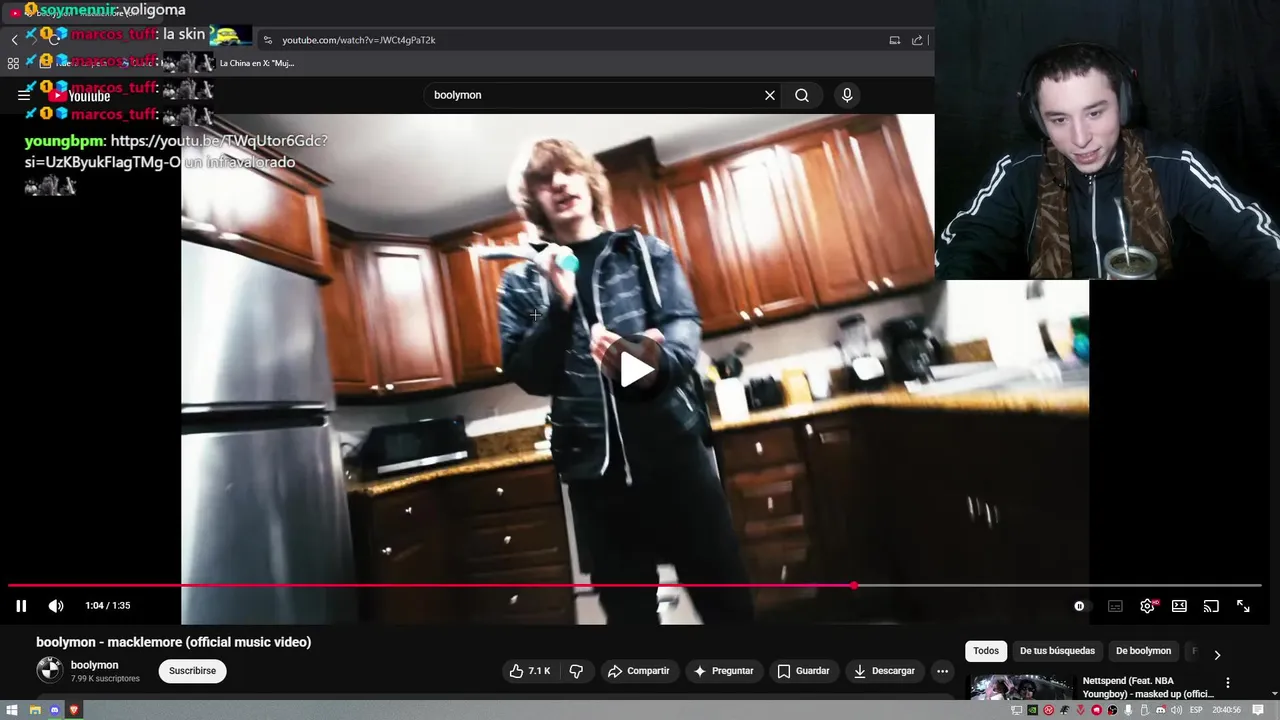Seek using the red video progress bar
The image size is (1280, 720).
pos(634,585)
